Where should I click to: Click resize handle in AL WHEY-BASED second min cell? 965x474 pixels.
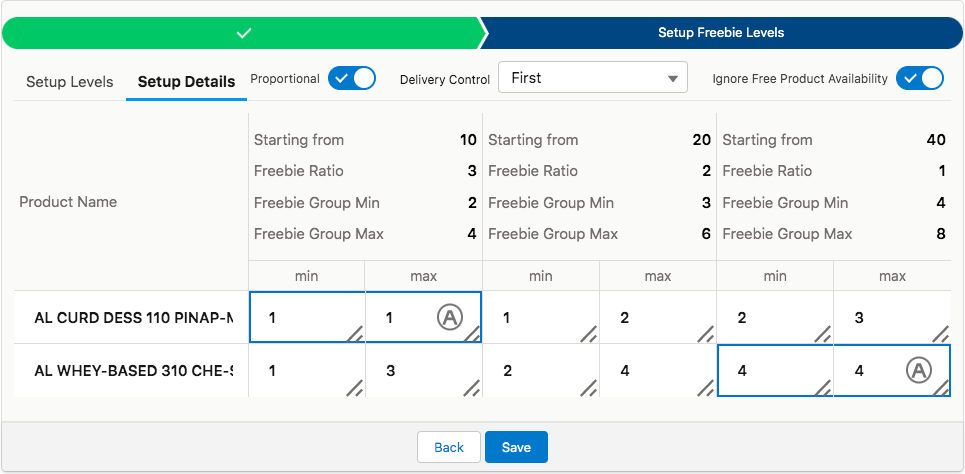coord(589,387)
